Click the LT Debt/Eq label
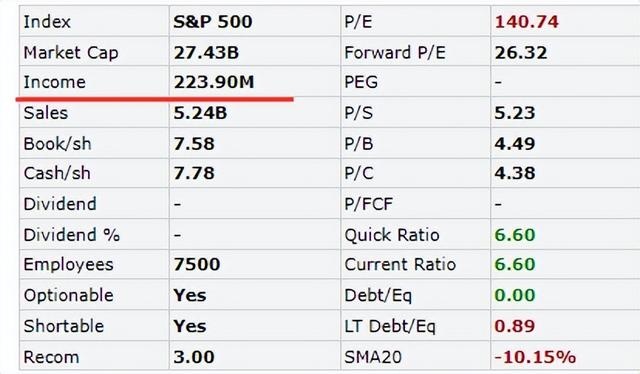Image resolution: width=640 pixels, height=374 pixels. point(390,326)
